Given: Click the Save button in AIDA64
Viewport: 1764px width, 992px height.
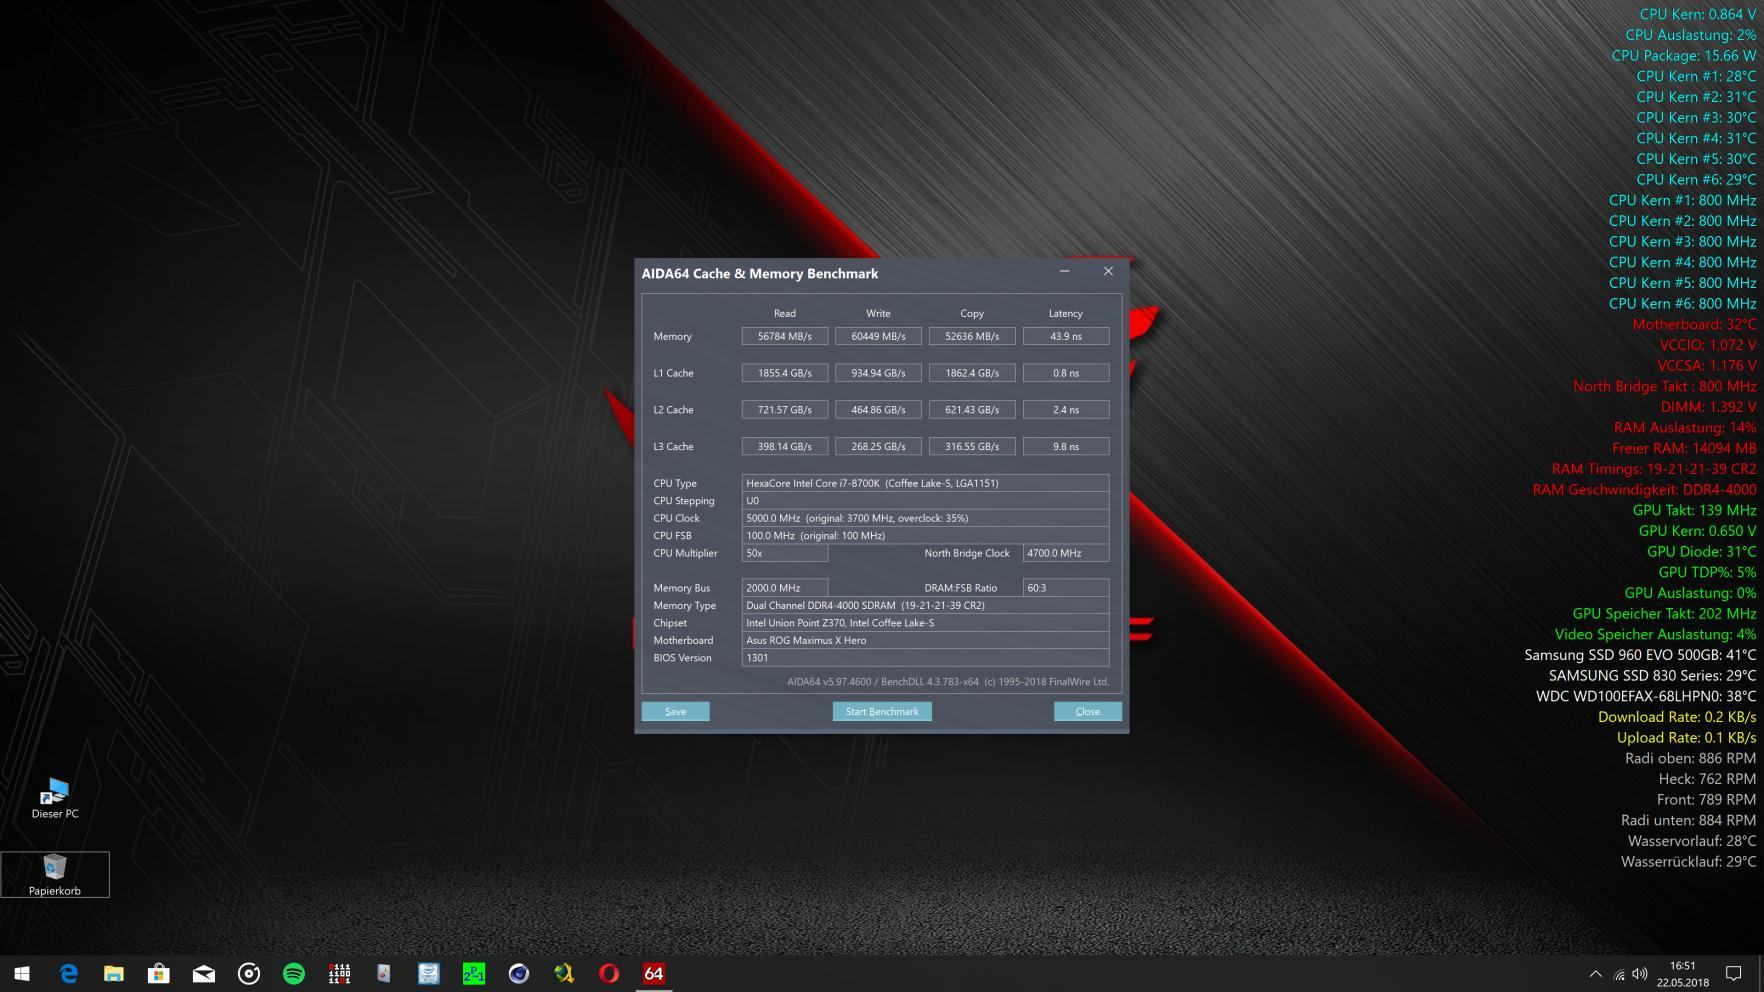Looking at the screenshot, I should point(676,711).
